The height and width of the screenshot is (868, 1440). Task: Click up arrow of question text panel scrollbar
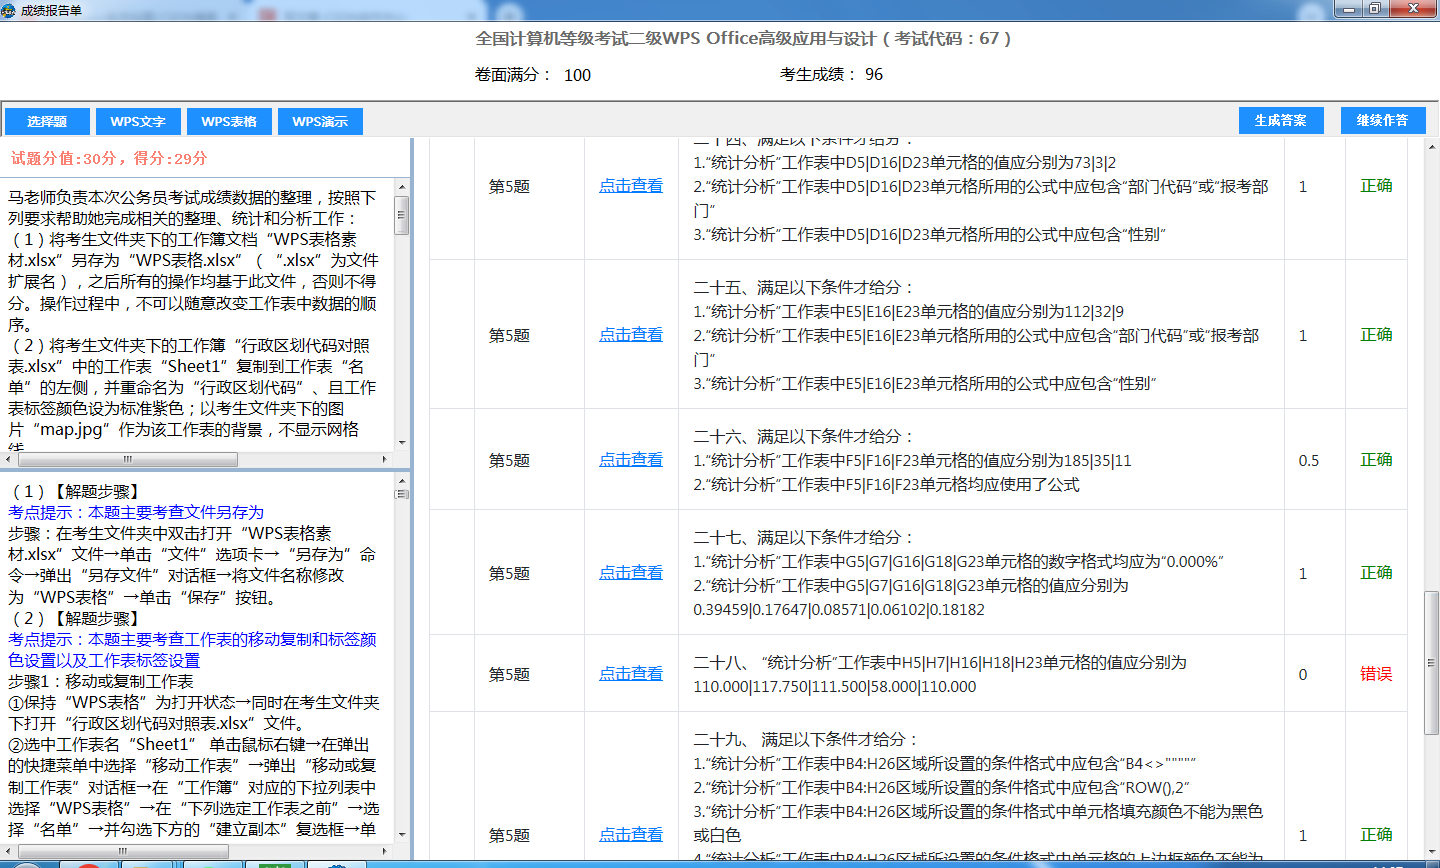pyautogui.click(x=402, y=187)
